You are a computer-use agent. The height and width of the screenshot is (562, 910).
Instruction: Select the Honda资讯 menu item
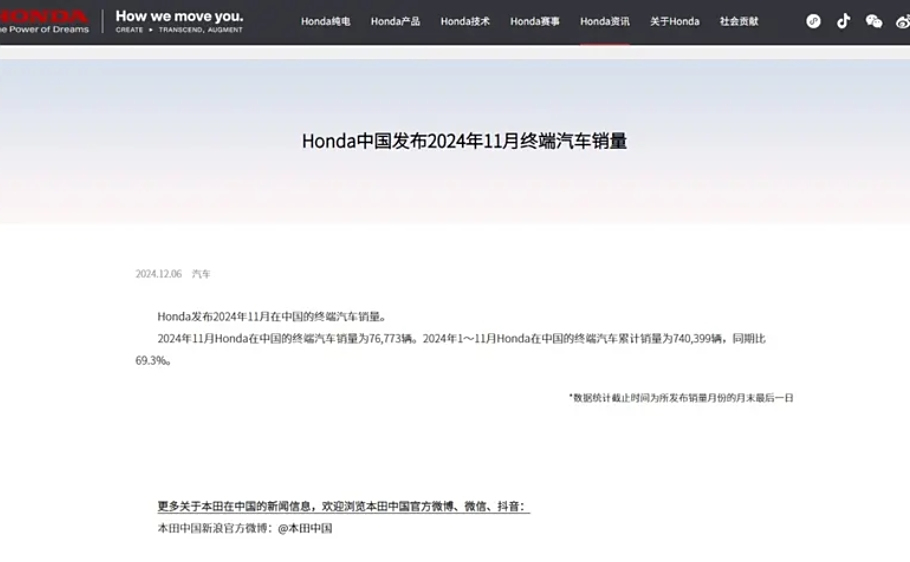(605, 21)
